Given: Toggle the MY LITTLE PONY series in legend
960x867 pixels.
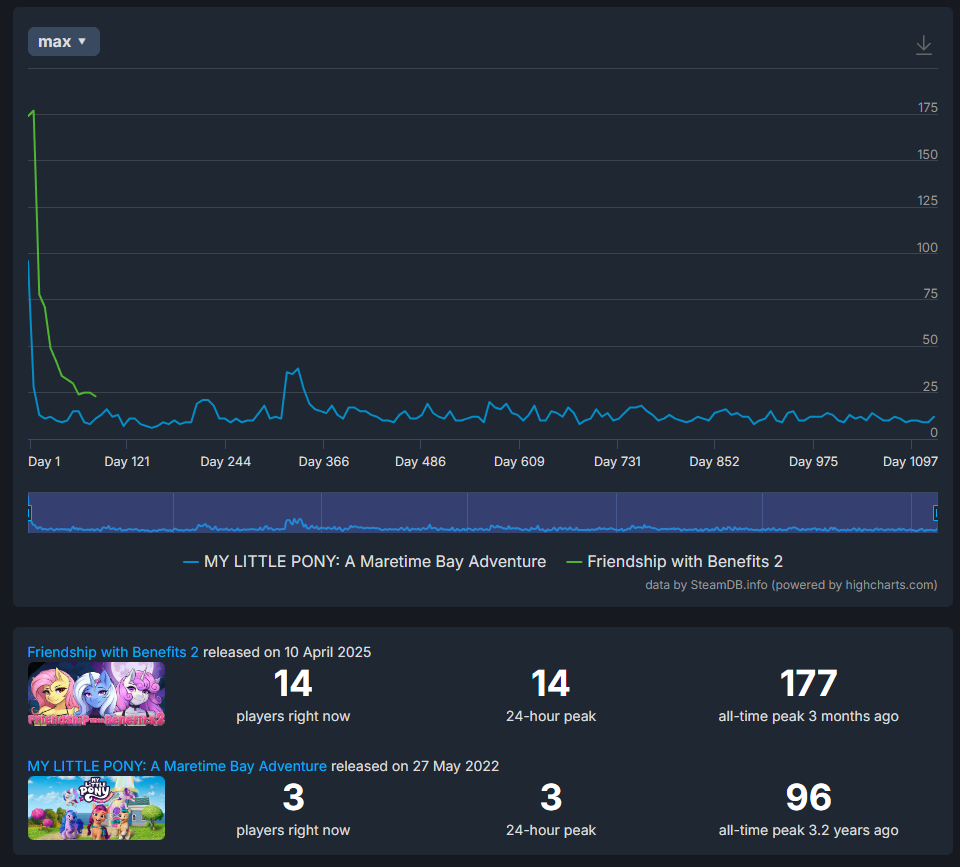Looking at the screenshot, I should click(x=364, y=561).
